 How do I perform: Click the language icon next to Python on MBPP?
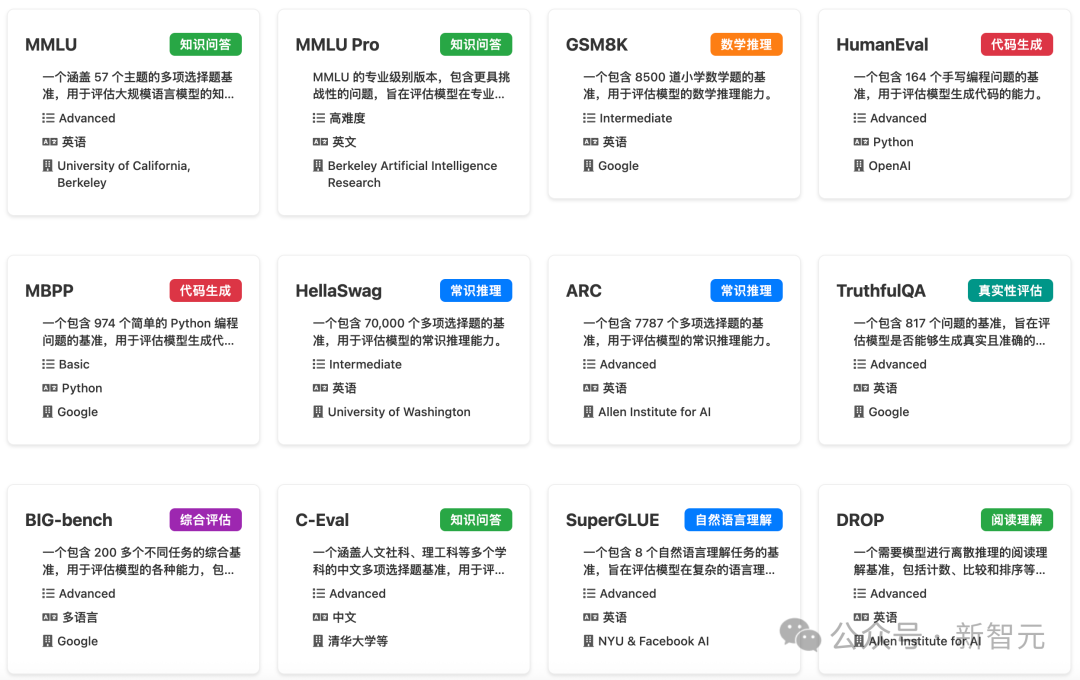[50, 388]
